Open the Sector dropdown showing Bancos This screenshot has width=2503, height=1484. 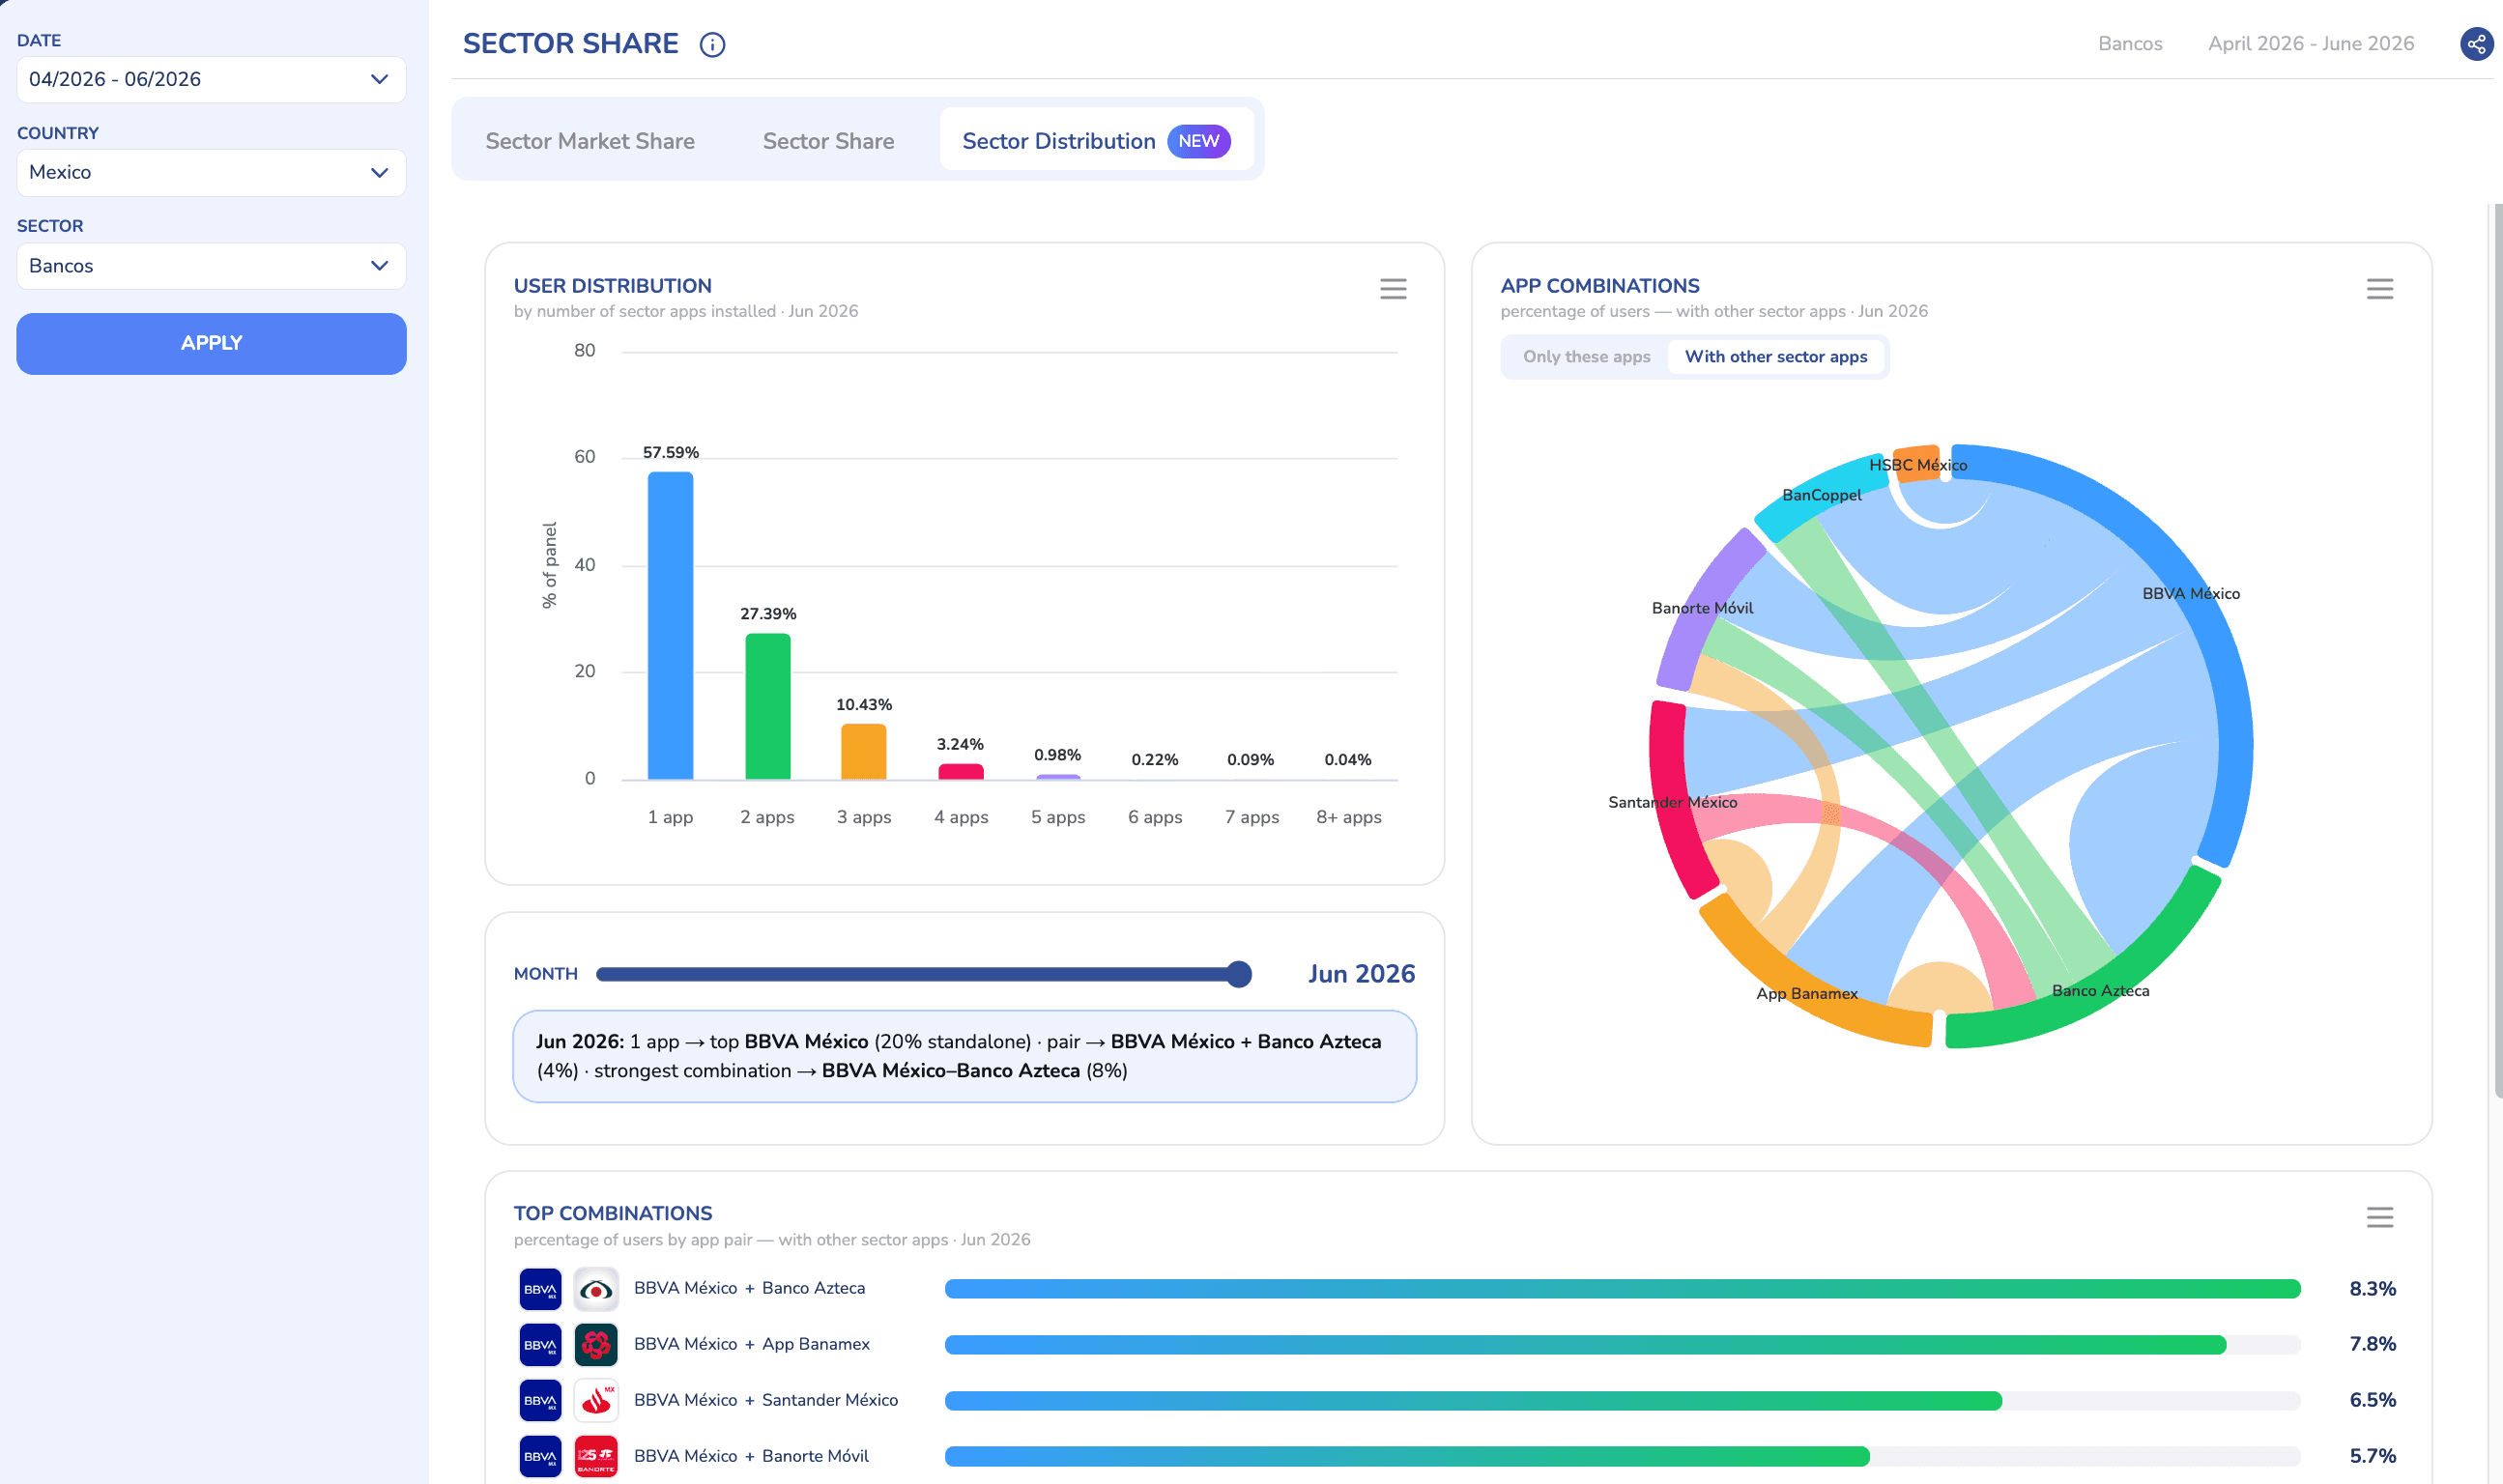[x=211, y=266]
